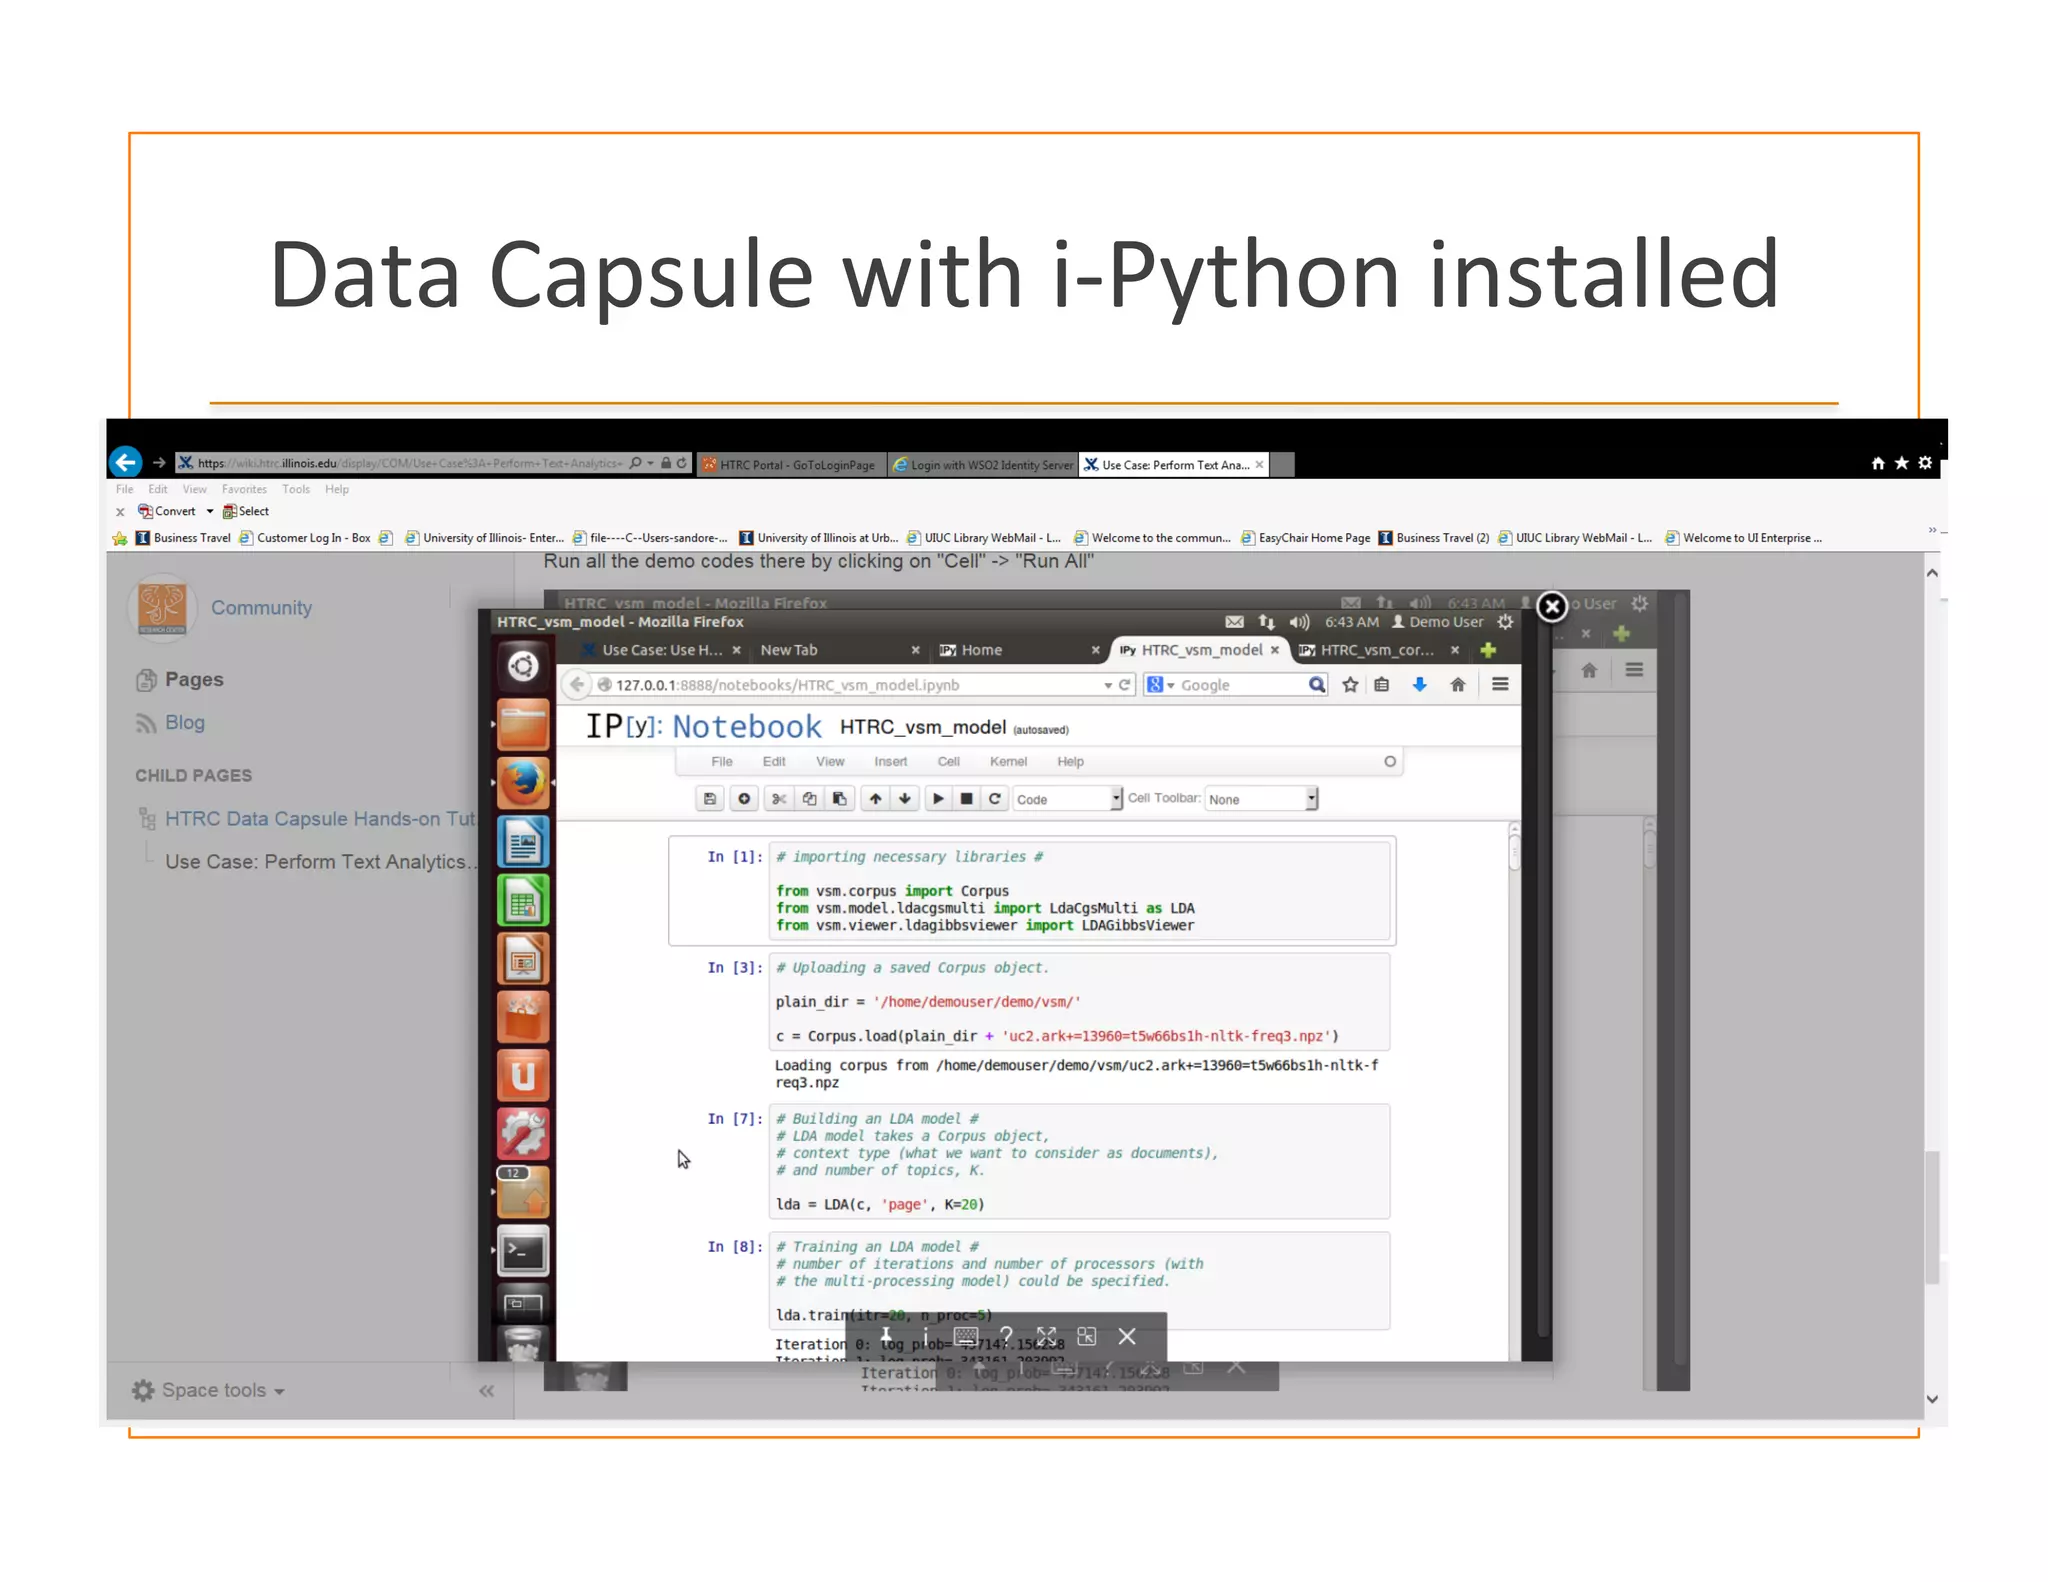The width and height of the screenshot is (2048, 1582).
Task: Restart the kernel with the circular arrow icon
Action: 995,799
